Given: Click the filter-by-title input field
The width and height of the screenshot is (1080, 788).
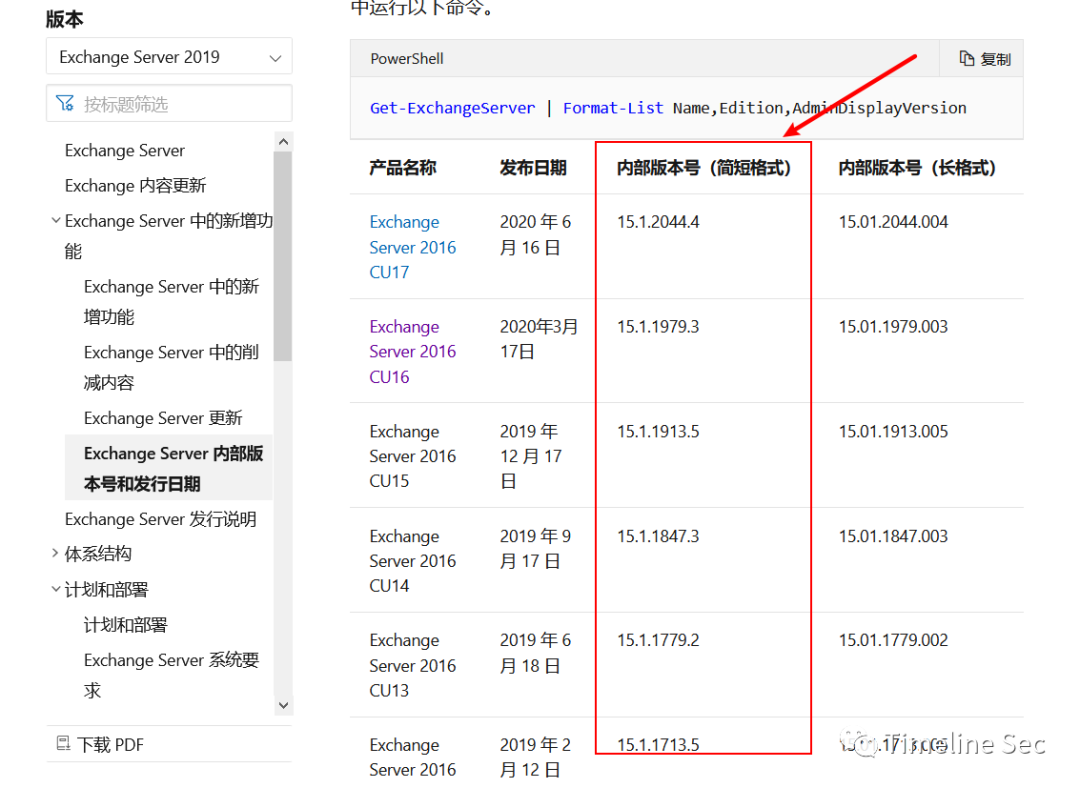Looking at the screenshot, I should [x=169, y=104].
